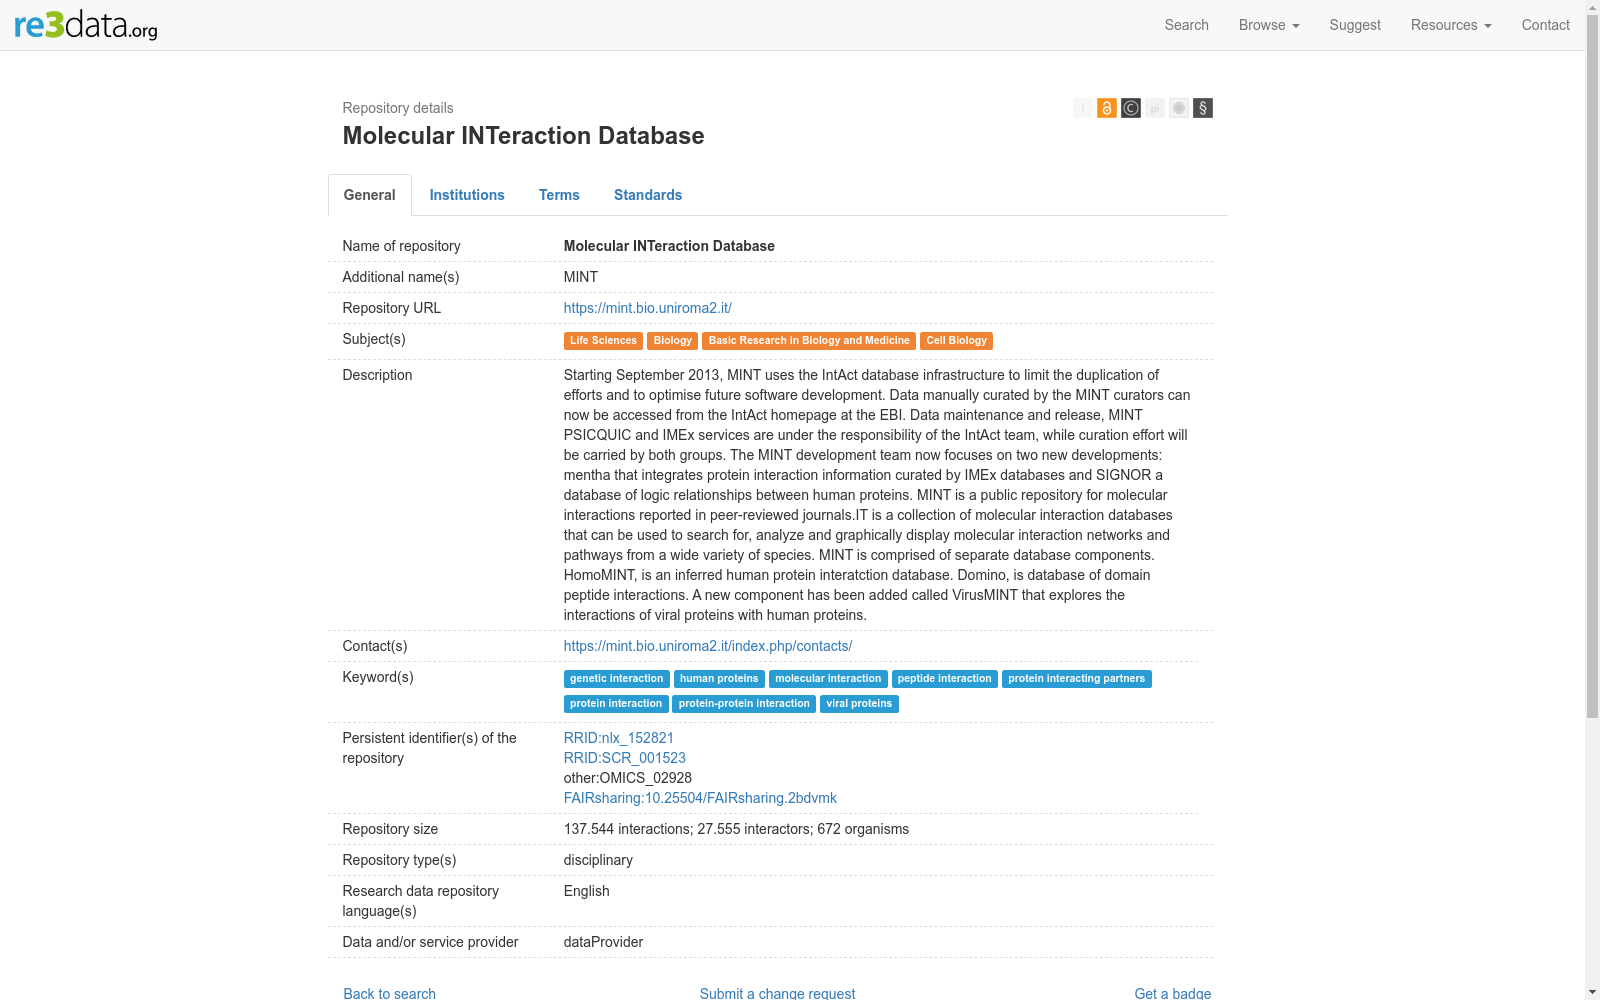Viewport: 1600px width, 1000px height.
Task: Click the Life Sciences subject tag
Action: [603, 341]
